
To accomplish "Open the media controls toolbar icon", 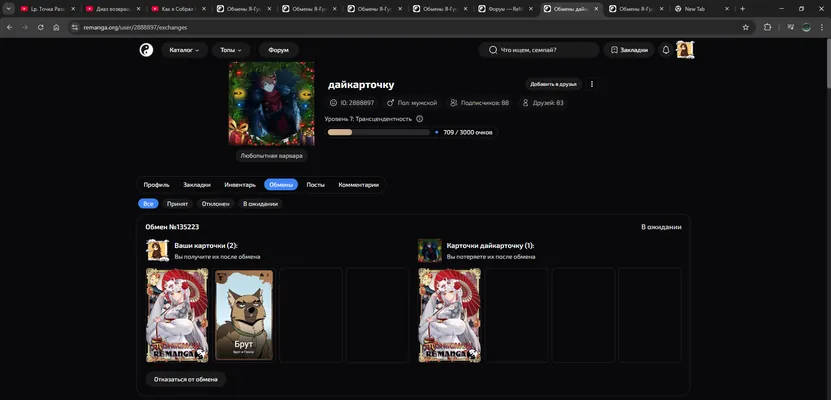I will pos(790,27).
